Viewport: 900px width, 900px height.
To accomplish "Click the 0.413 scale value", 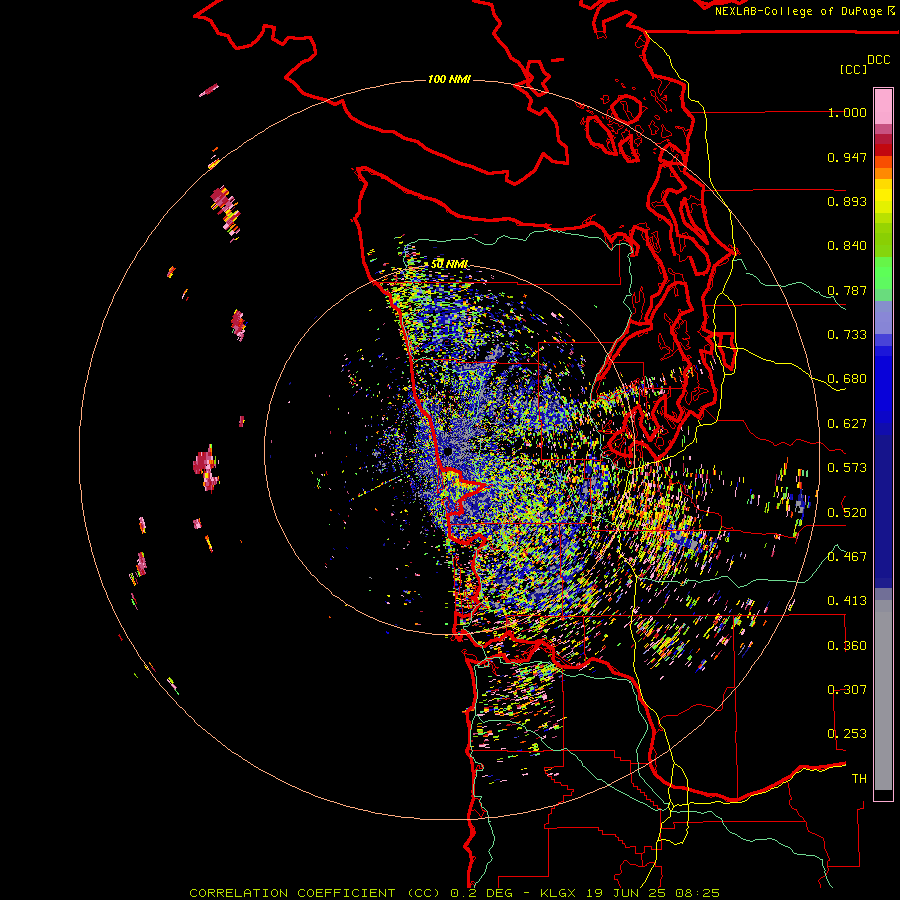I will click(x=847, y=601).
